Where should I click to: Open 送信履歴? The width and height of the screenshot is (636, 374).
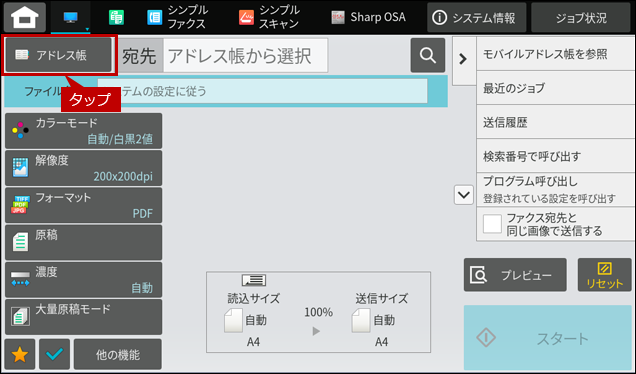tap(555, 122)
